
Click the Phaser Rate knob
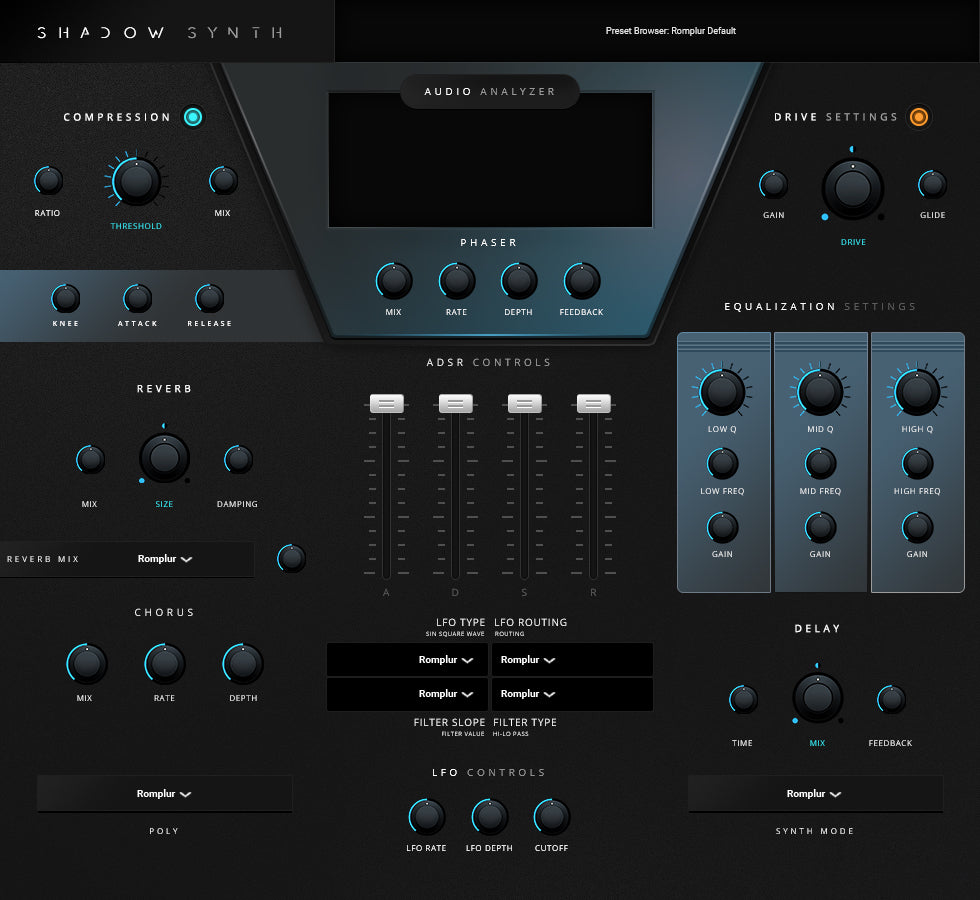click(457, 281)
